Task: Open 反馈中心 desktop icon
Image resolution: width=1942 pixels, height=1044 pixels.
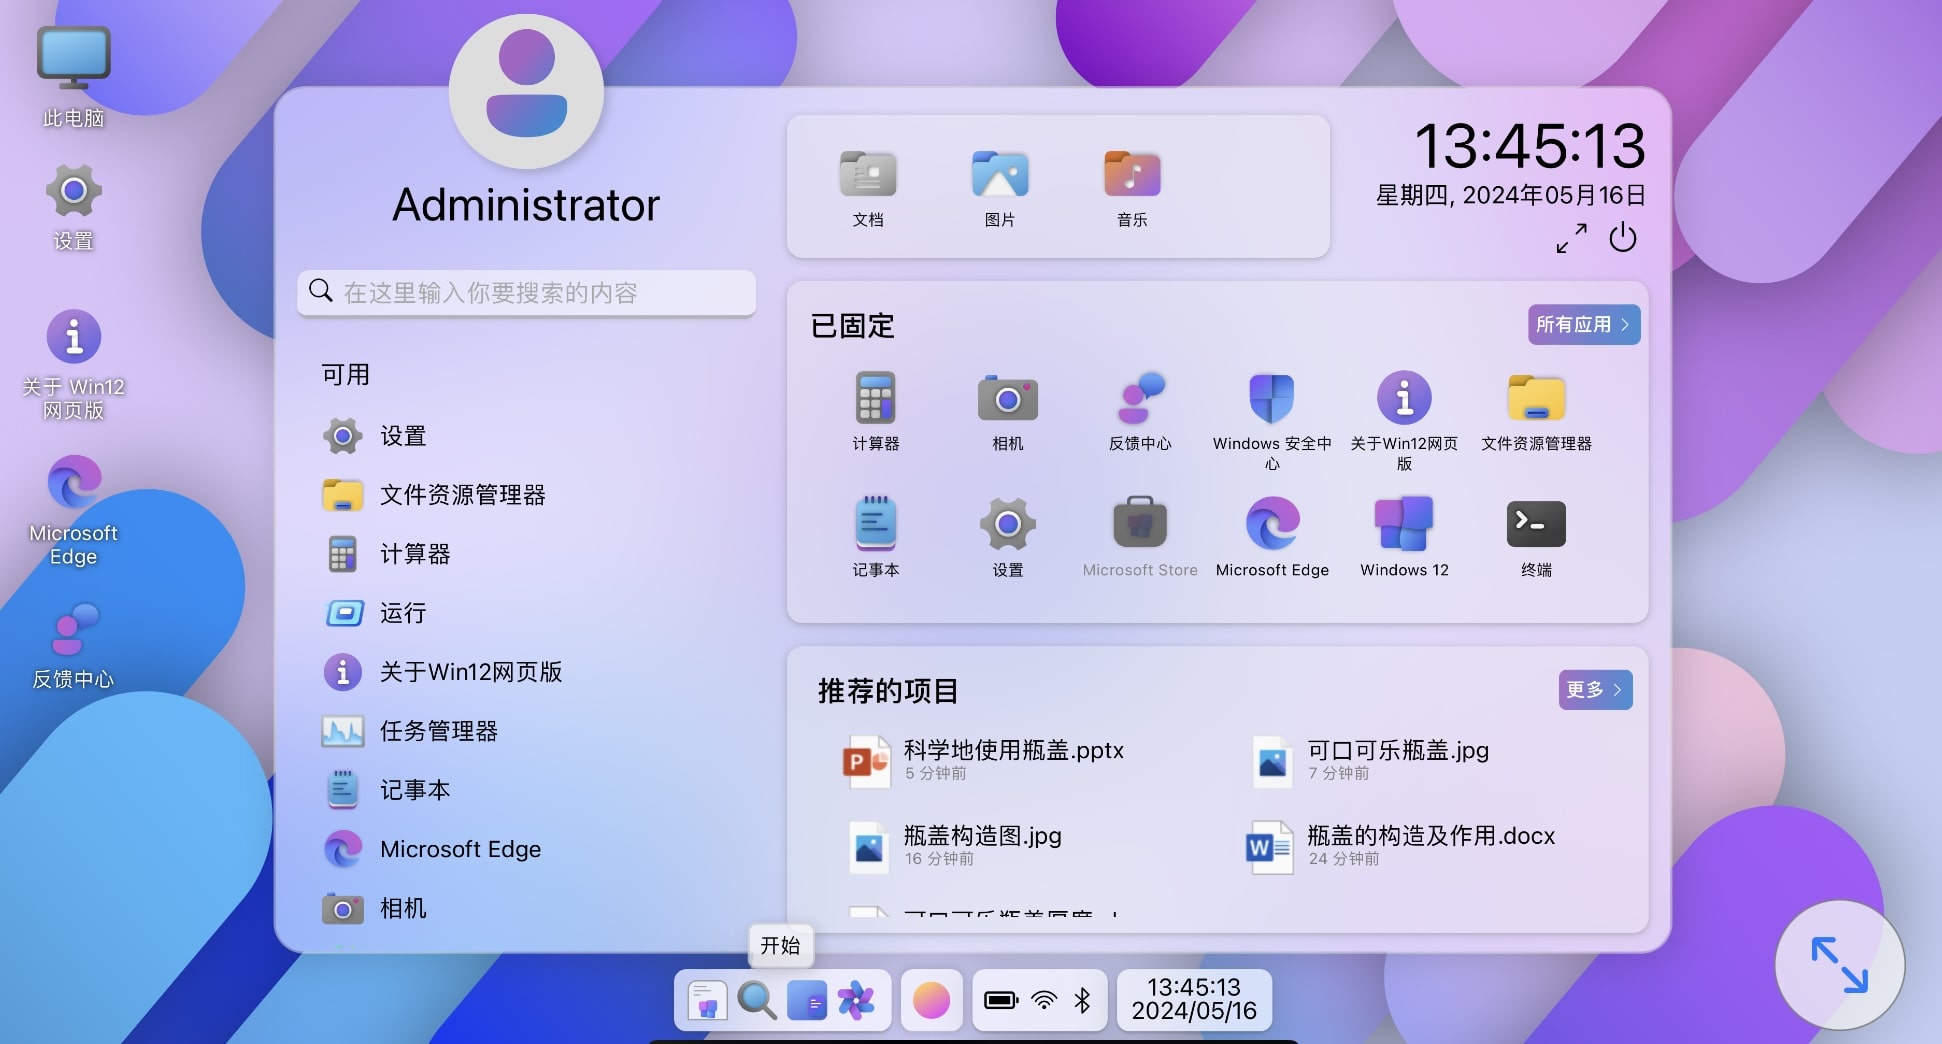Action: pyautogui.click(x=74, y=646)
